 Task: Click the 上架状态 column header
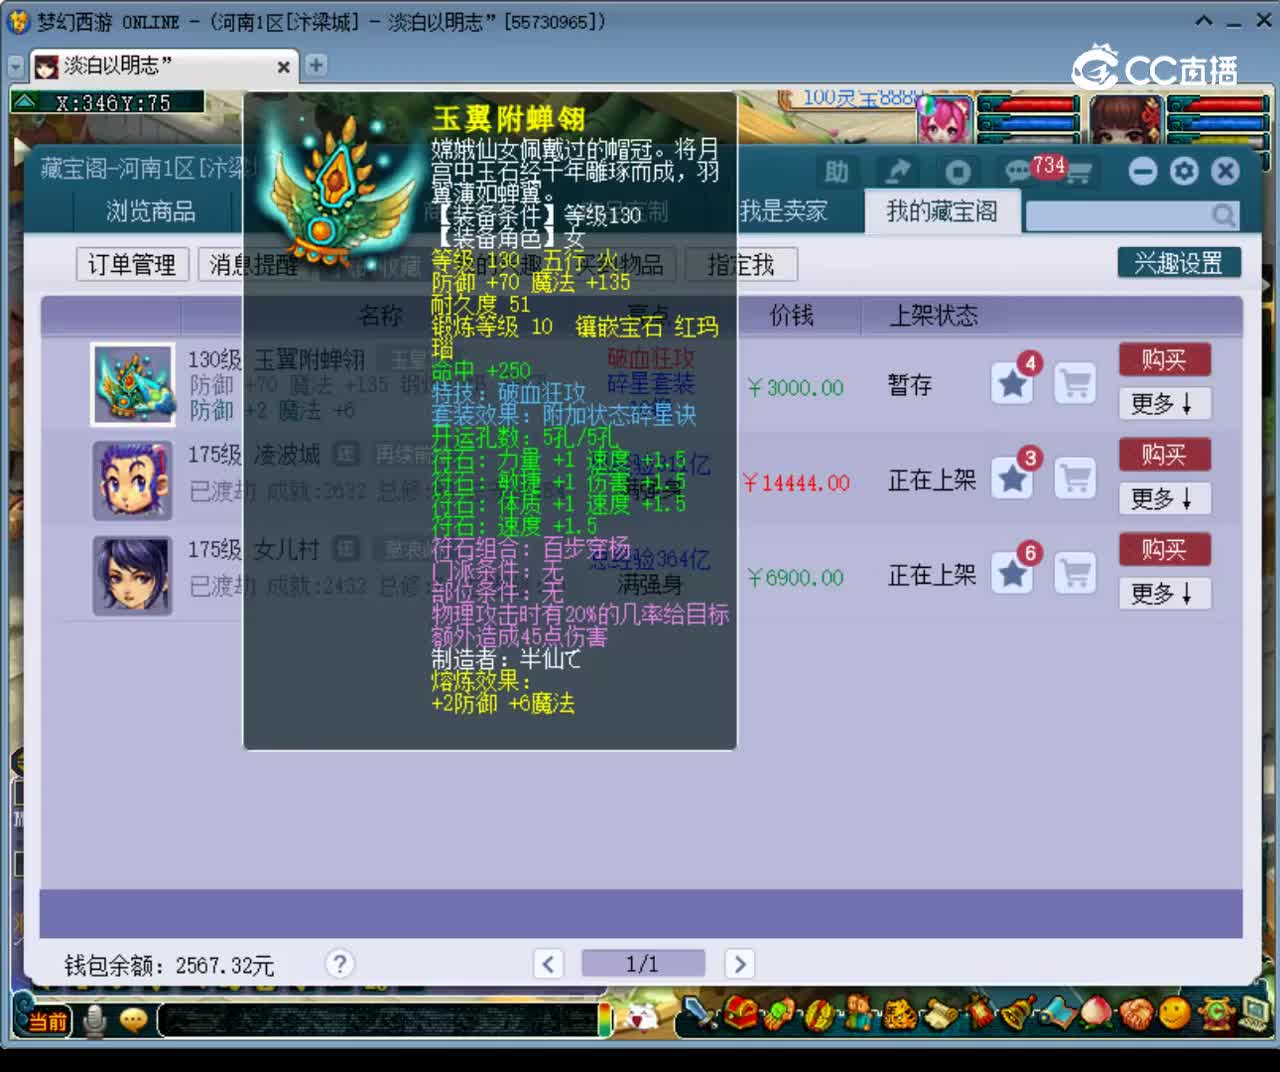(934, 316)
